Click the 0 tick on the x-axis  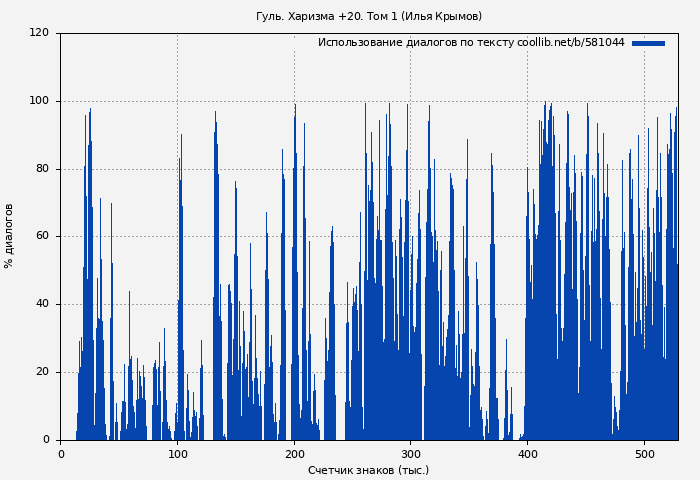click(61, 454)
